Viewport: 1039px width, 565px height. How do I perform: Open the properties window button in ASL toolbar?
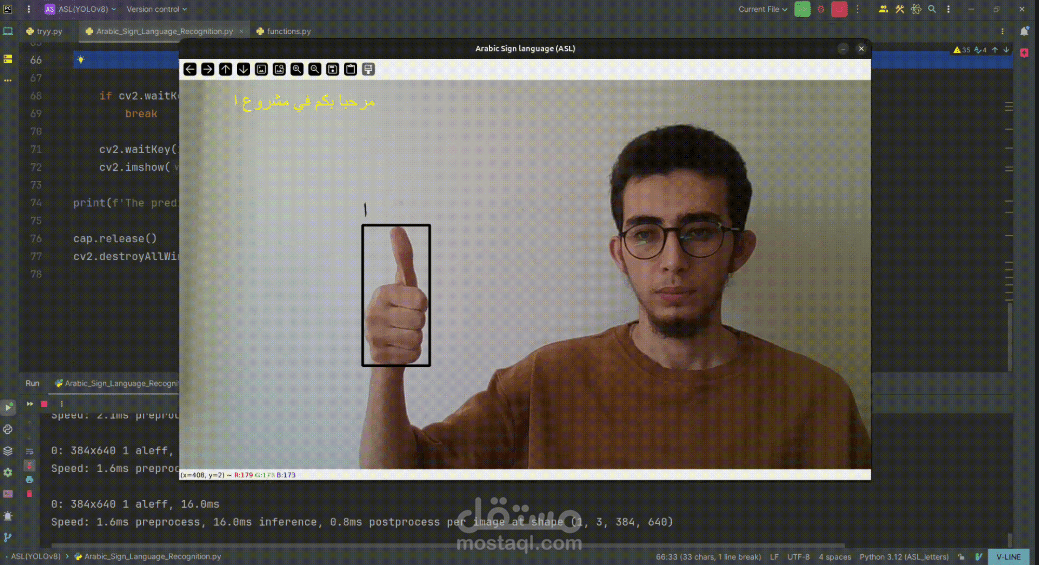[368, 70]
